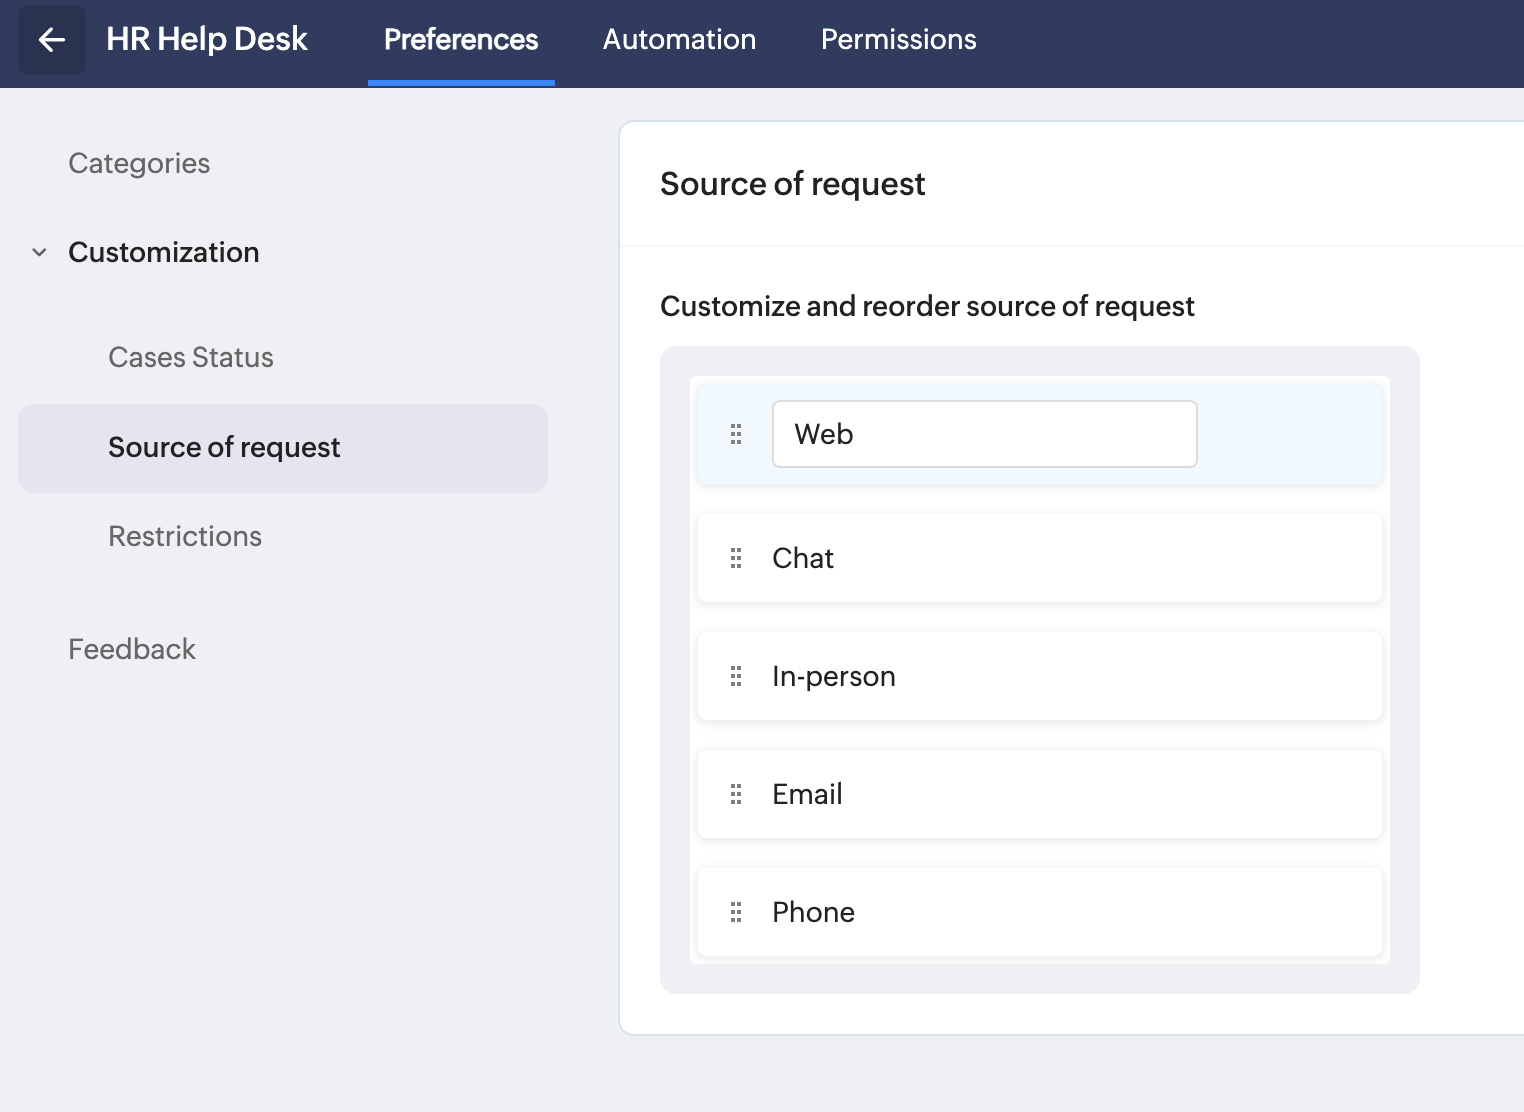Click the drag handle beside Phone
This screenshot has width=1524, height=1112.
(736, 912)
